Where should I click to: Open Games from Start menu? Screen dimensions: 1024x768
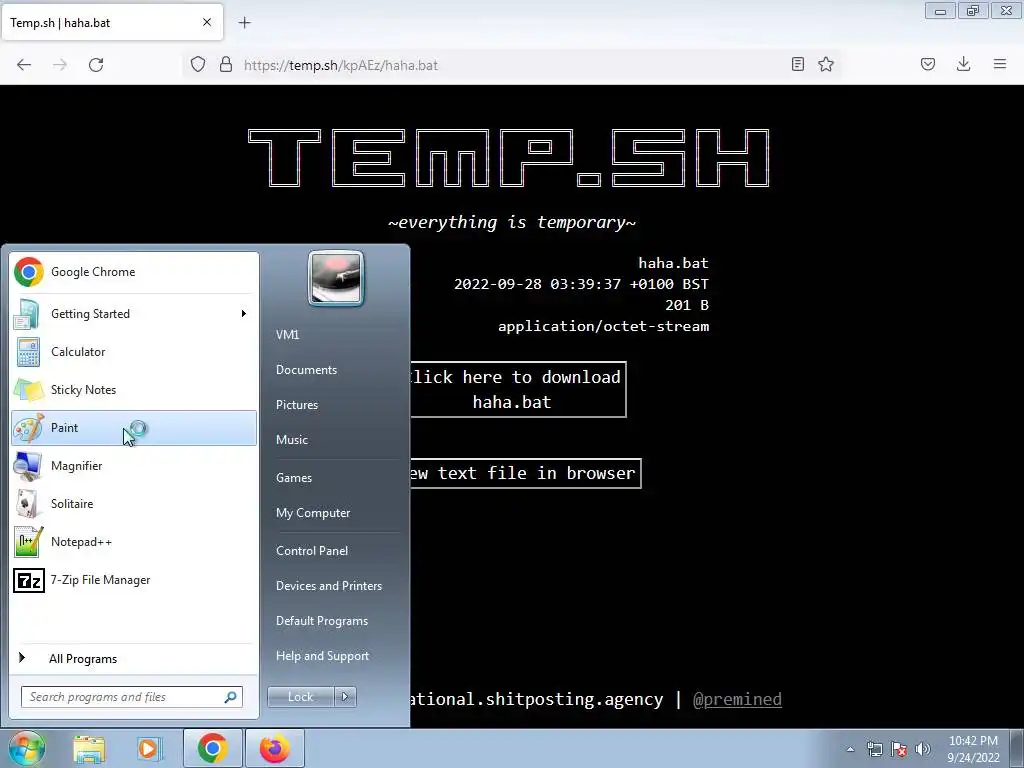(294, 477)
